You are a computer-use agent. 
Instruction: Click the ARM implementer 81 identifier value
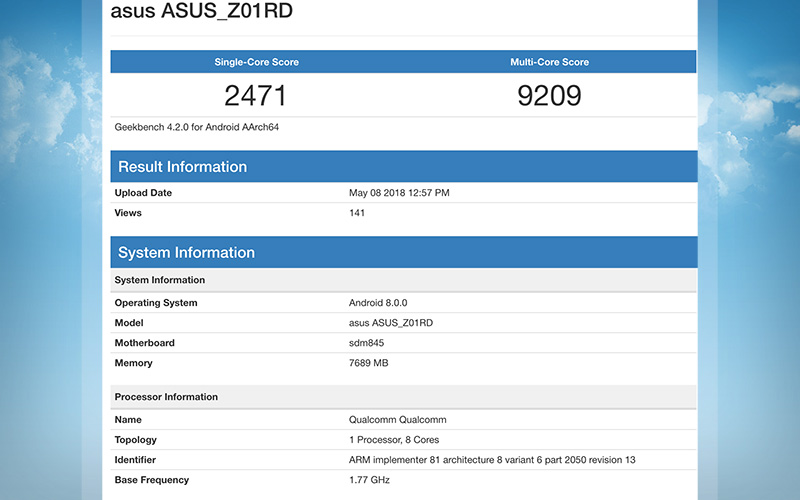[x=492, y=460]
